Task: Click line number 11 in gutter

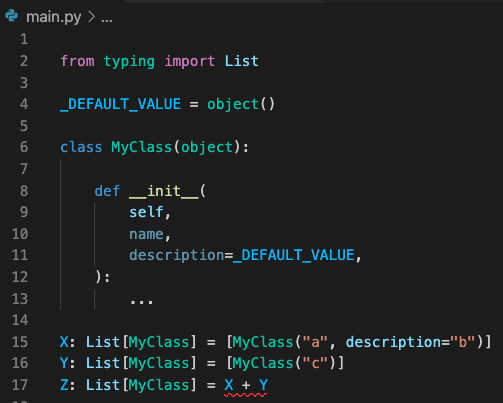Action: coord(20,255)
